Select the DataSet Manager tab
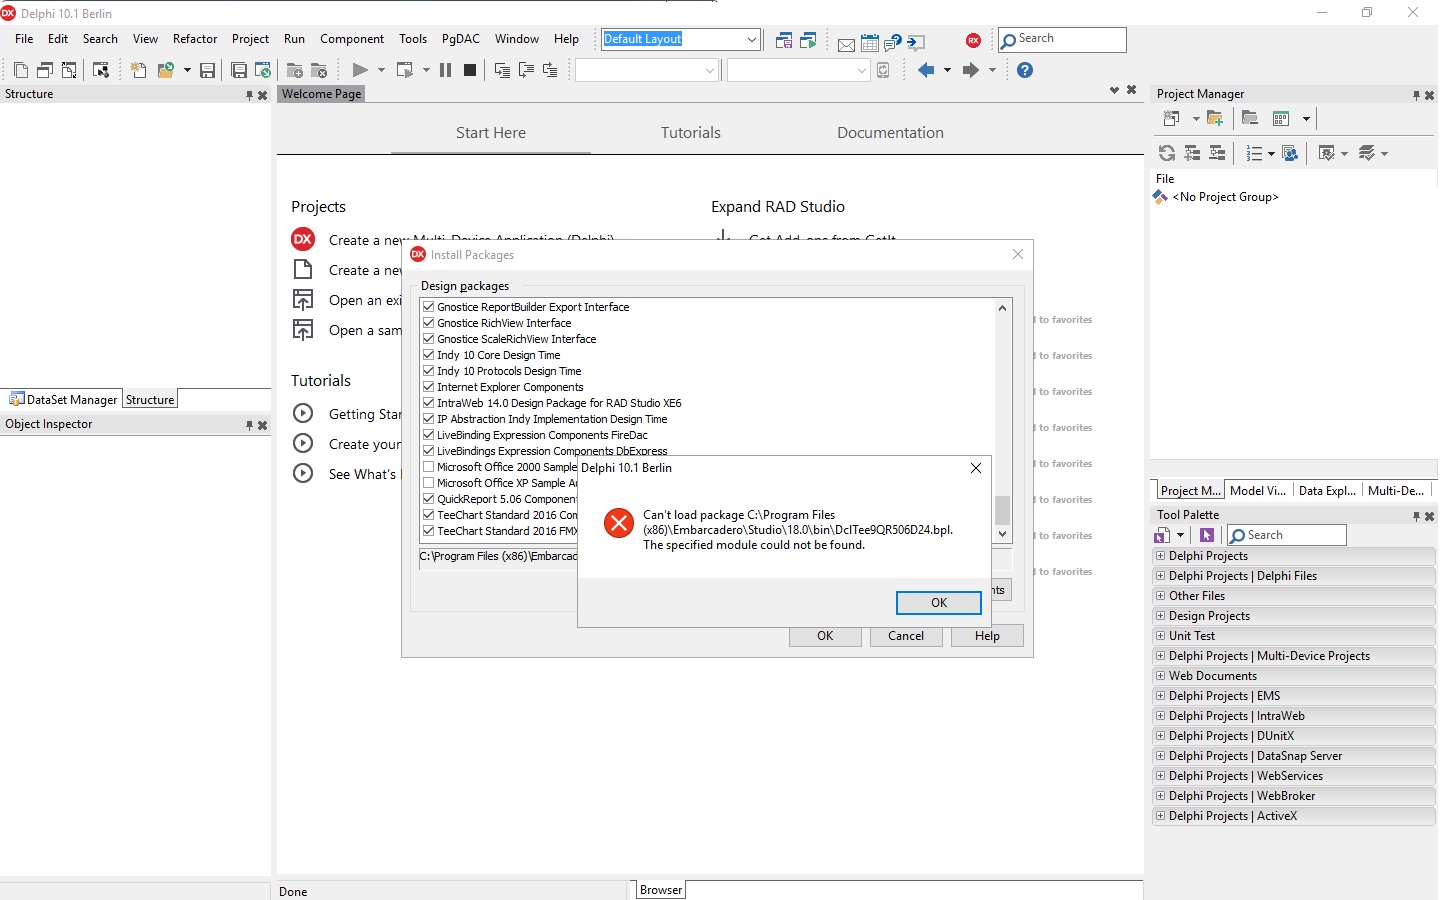The image size is (1440, 900). coord(63,399)
